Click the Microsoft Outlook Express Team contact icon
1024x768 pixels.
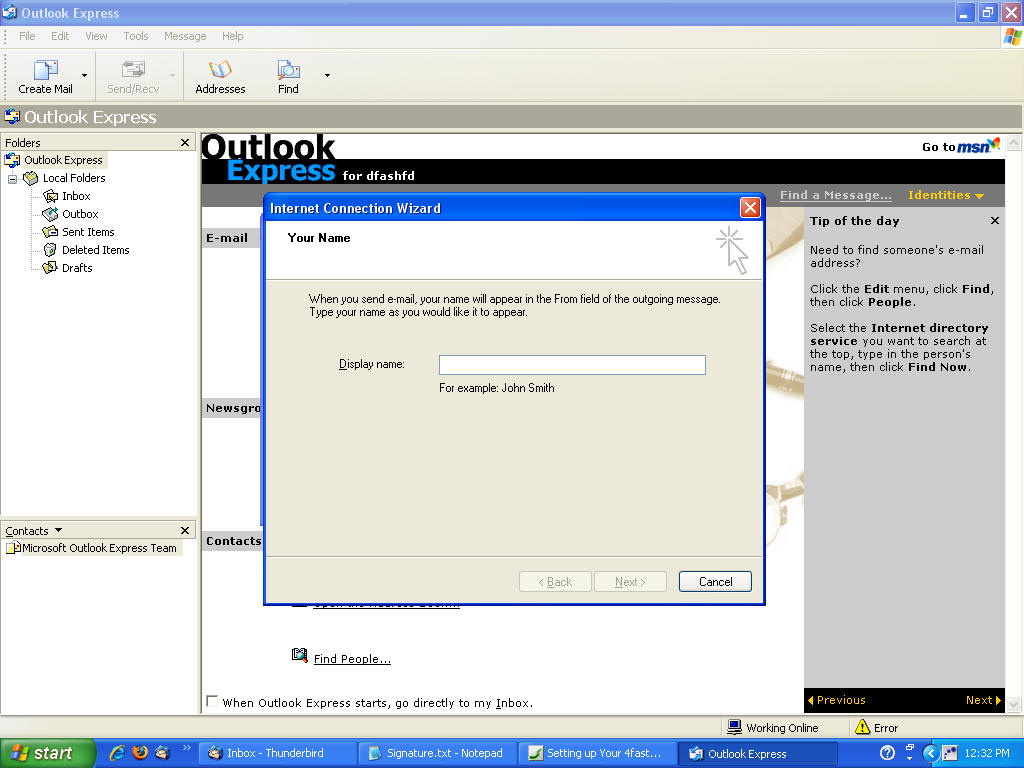pyautogui.click(x=13, y=548)
